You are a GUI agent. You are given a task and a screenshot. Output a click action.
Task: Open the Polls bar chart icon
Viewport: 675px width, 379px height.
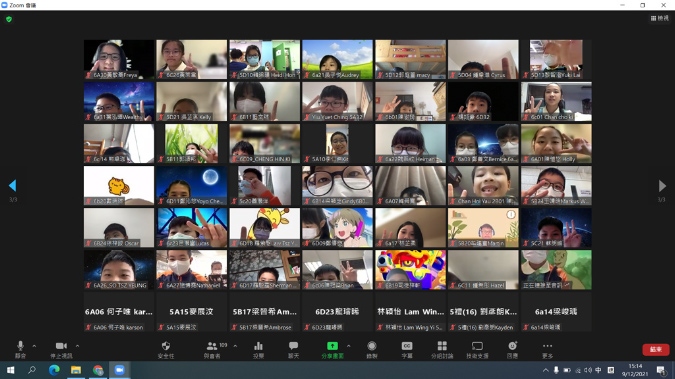point(258,346)
